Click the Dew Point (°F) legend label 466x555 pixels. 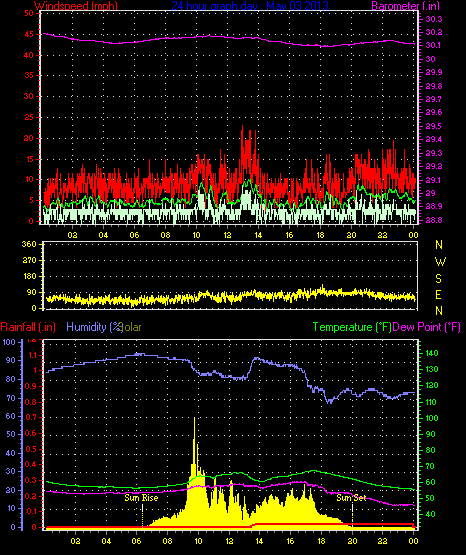(x=426, y=327)
